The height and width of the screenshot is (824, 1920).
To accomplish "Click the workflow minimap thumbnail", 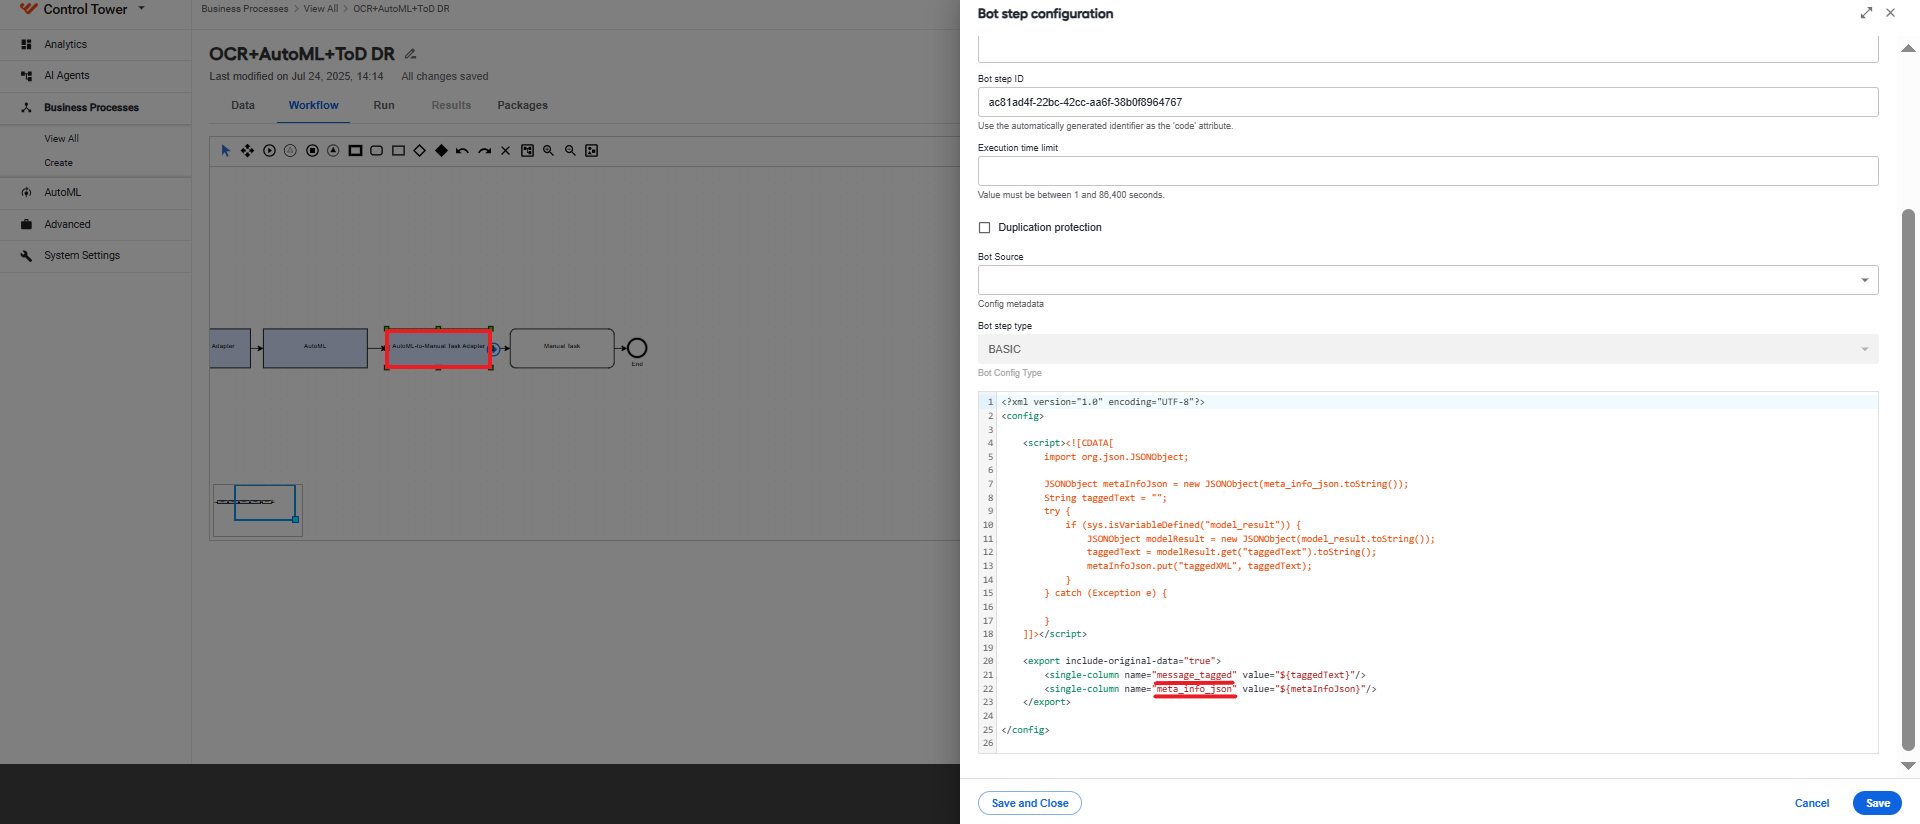I will (258, 510).
